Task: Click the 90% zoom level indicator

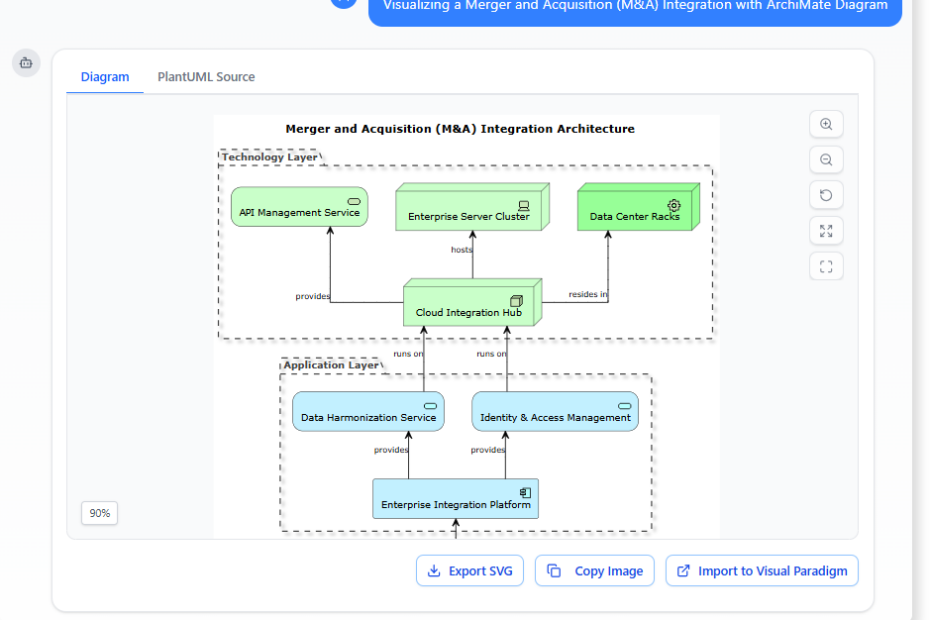Action: point(99,512)
